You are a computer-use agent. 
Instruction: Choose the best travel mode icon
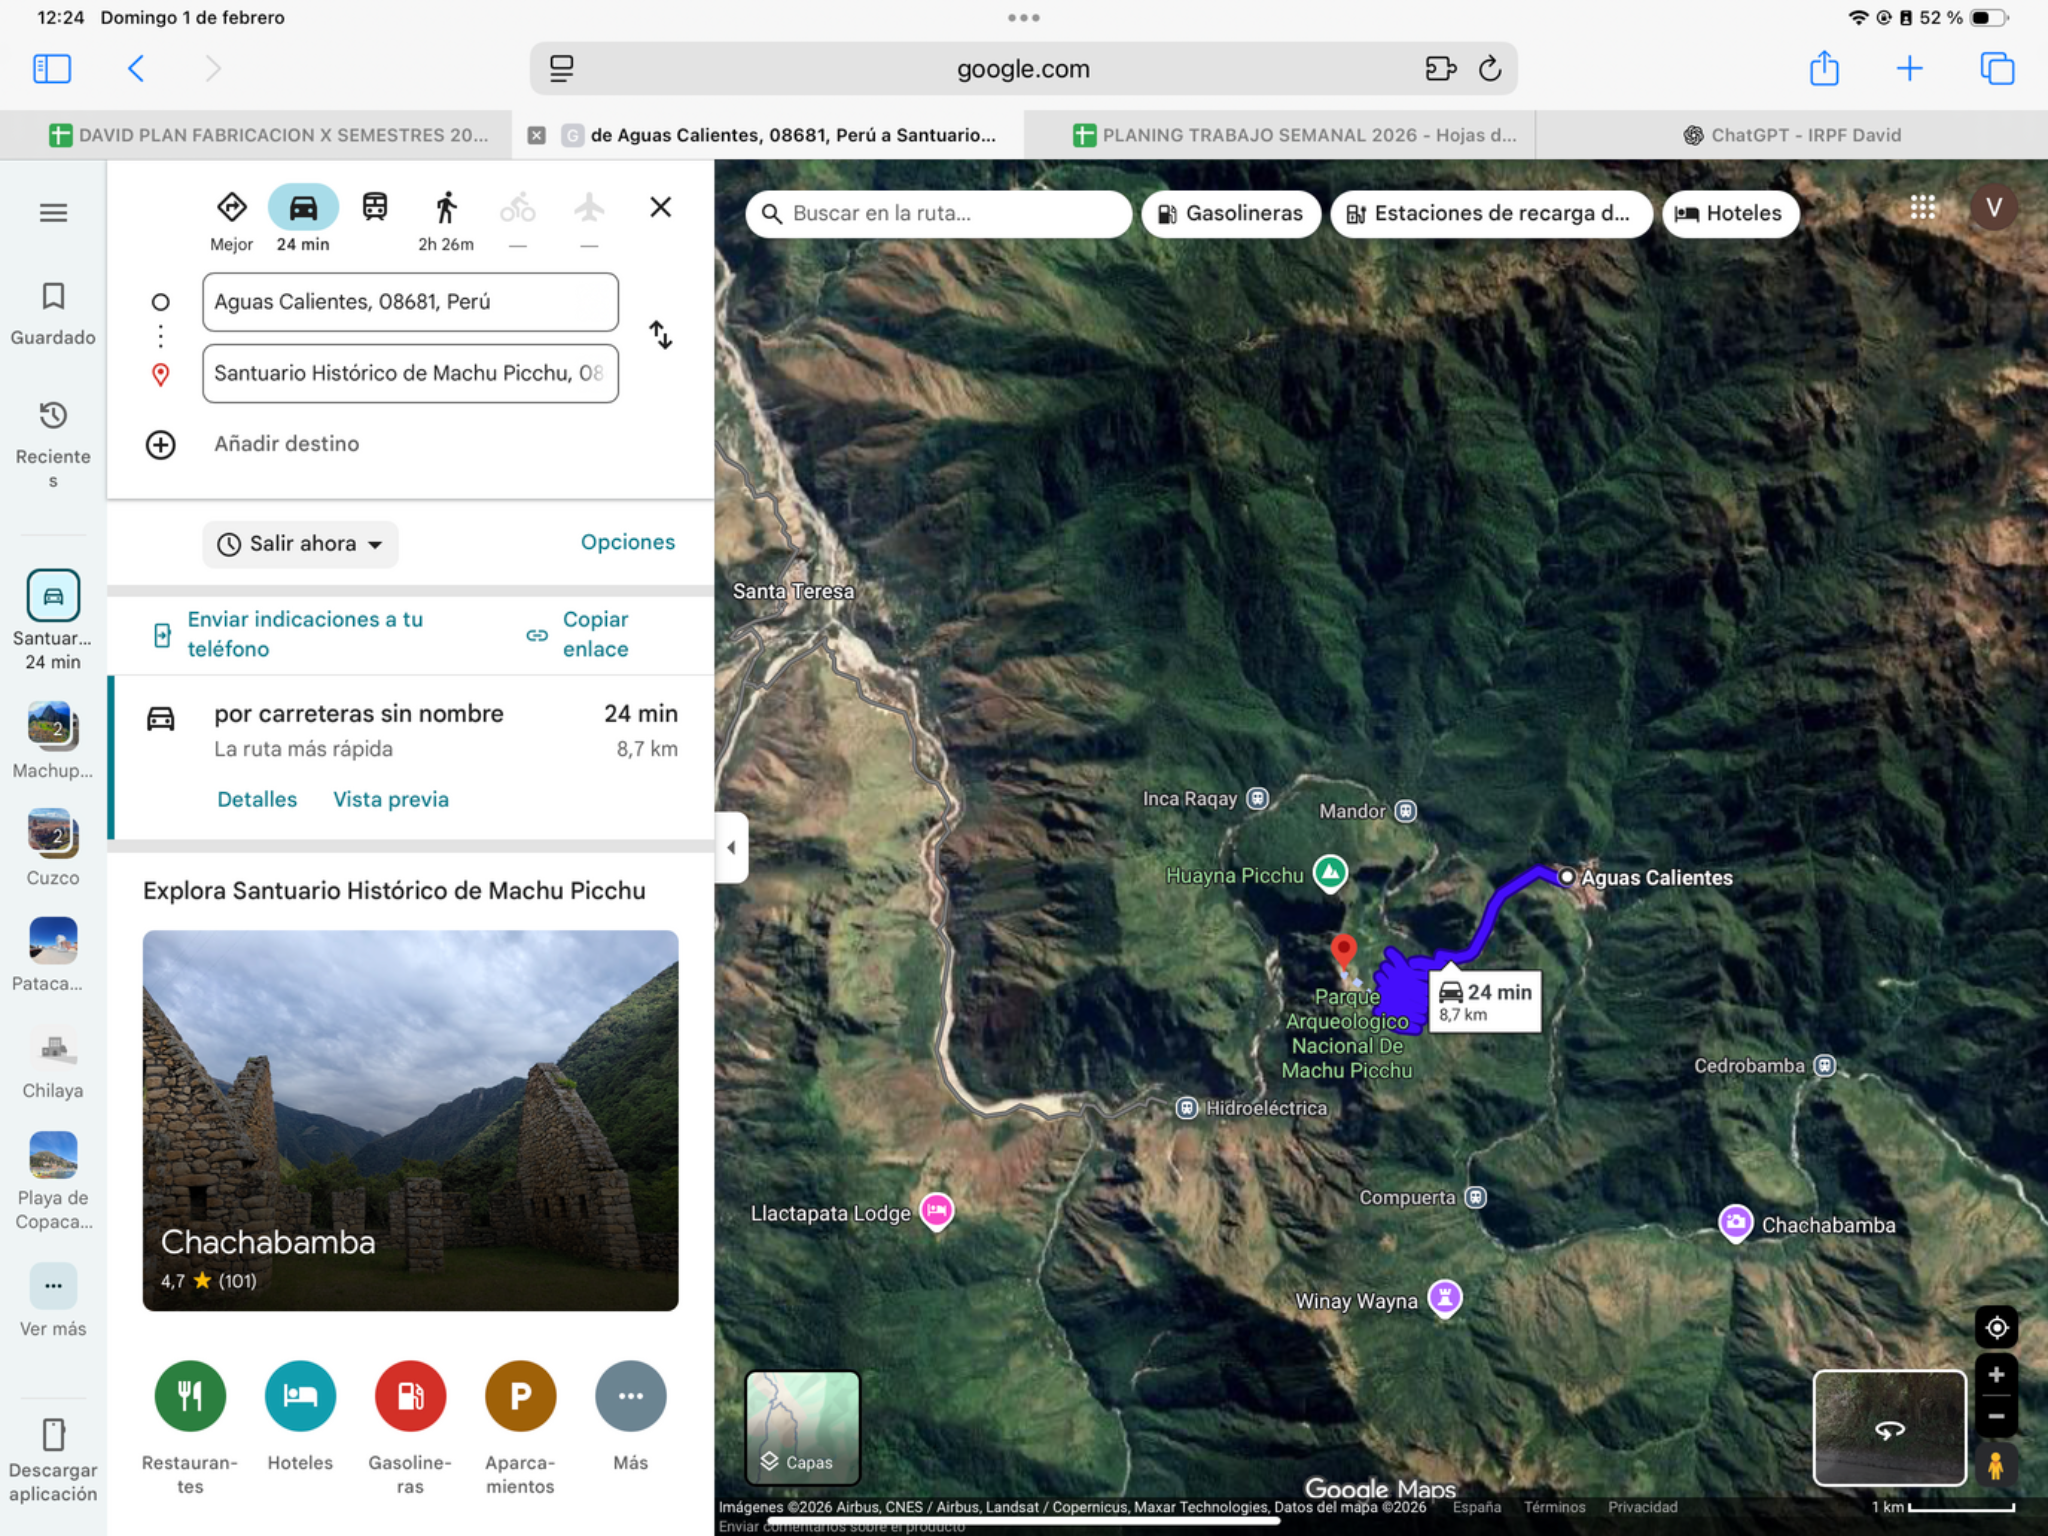coord(232,207)
